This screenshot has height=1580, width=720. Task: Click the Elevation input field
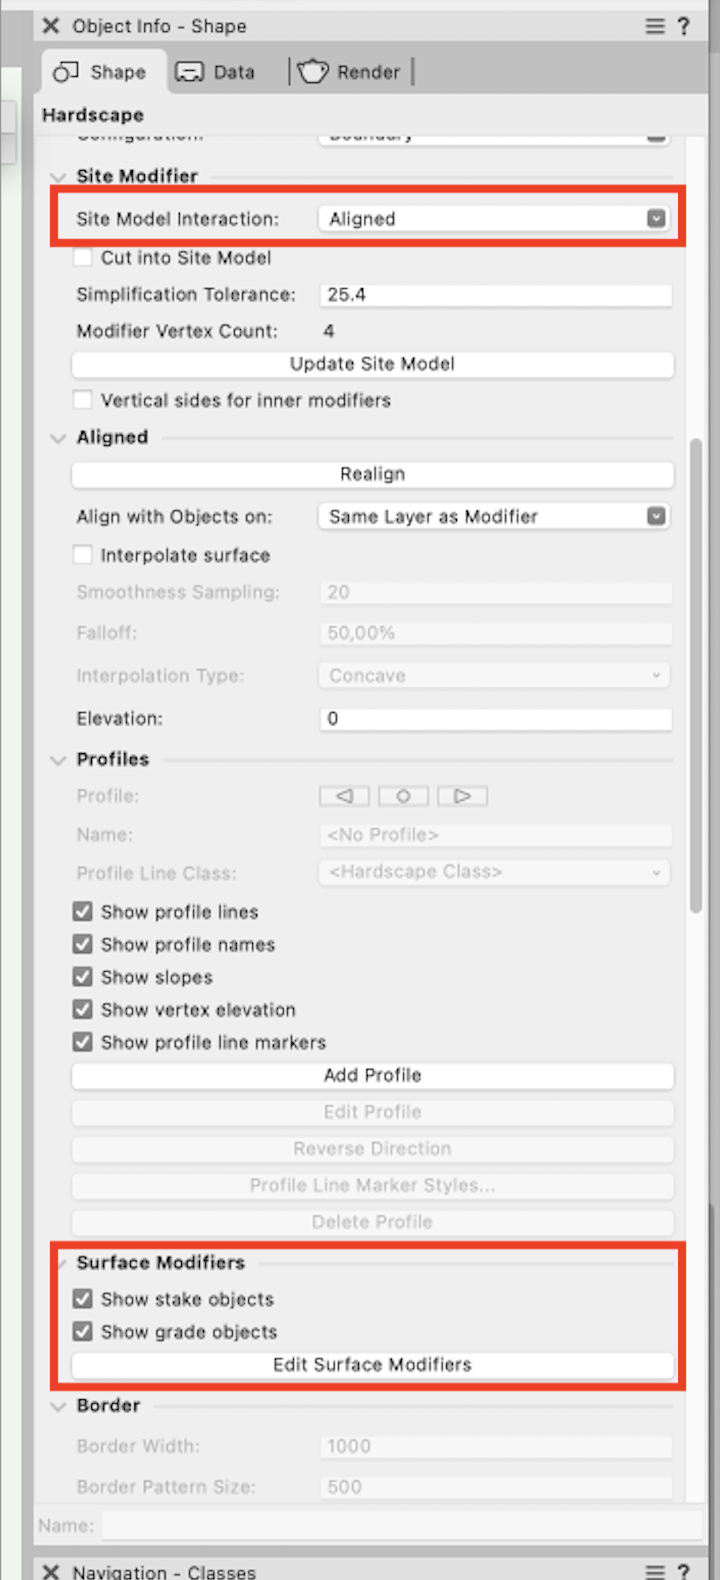[494, 718]
